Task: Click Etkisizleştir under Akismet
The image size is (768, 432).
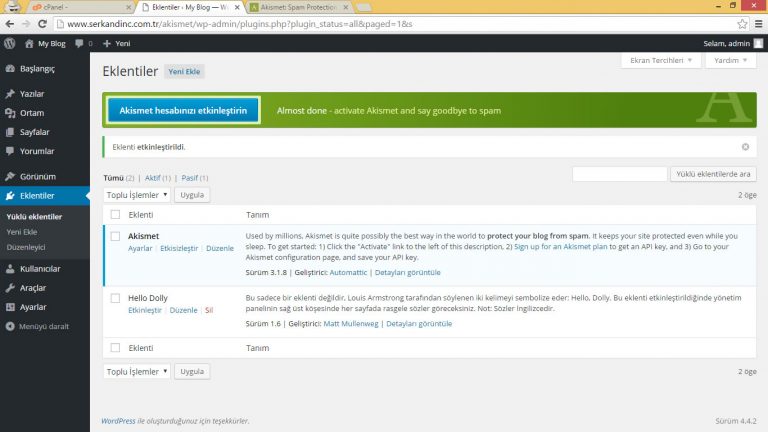Action: click(179, 248)
